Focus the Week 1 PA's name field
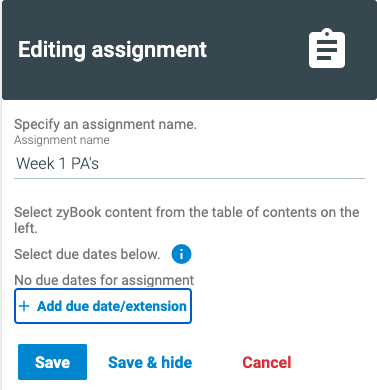This screenshot has height=390, width=377. pyautogui.click(x=189, y=164)
